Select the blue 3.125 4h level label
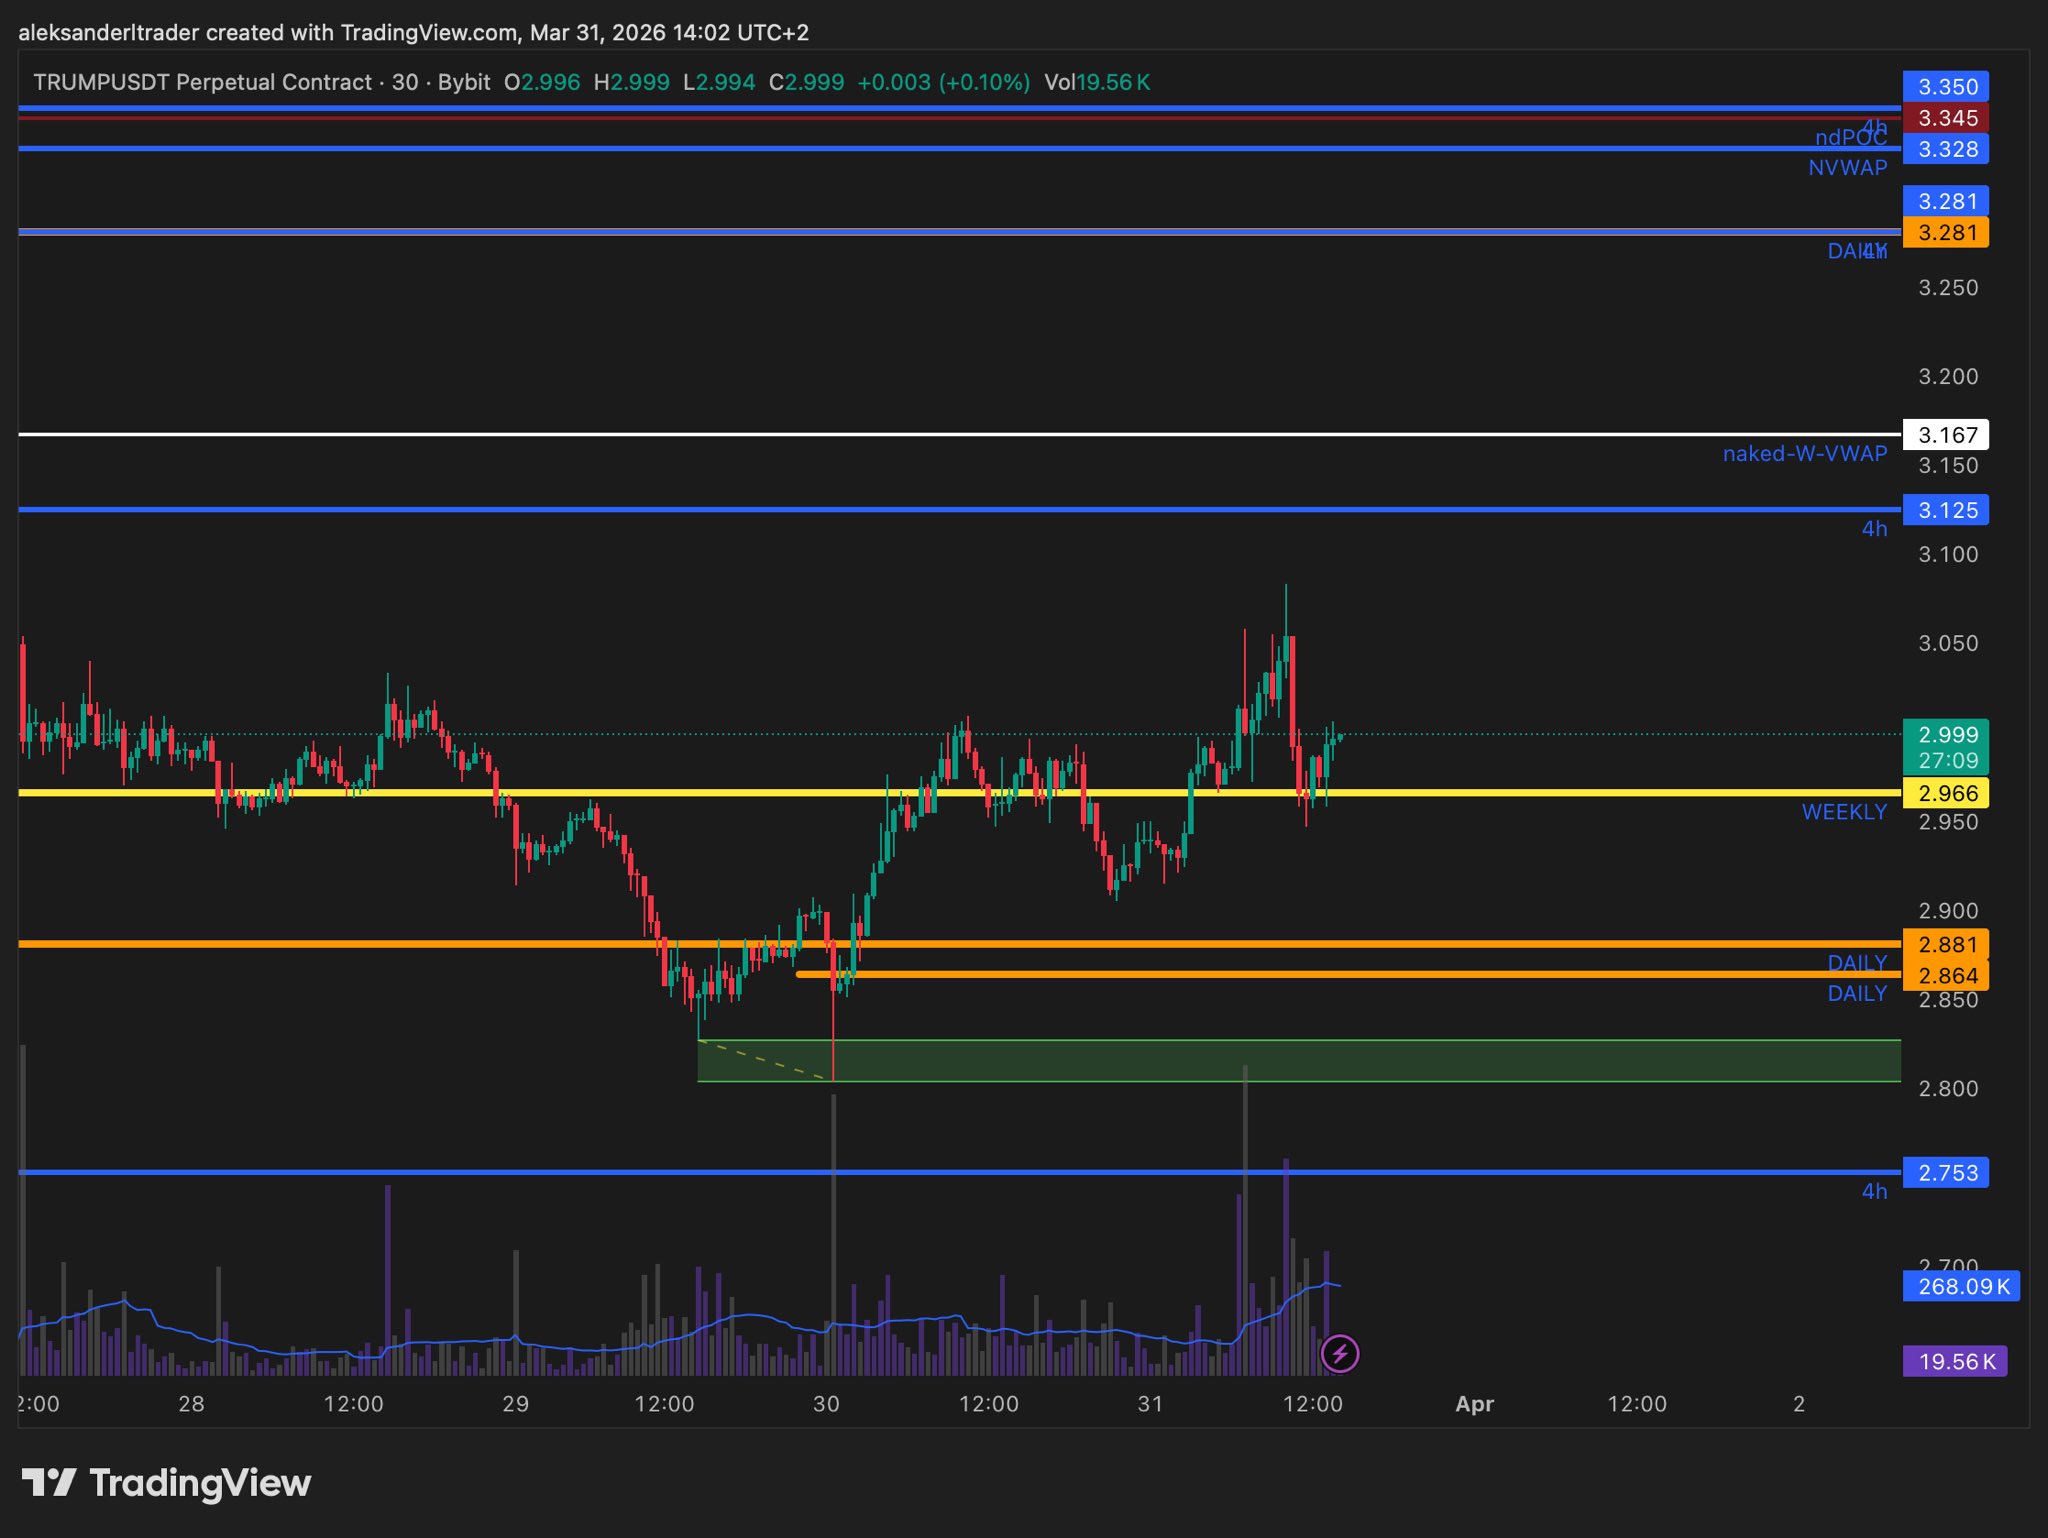This screenshot has width=2048, height=1538. (1945, 510)
